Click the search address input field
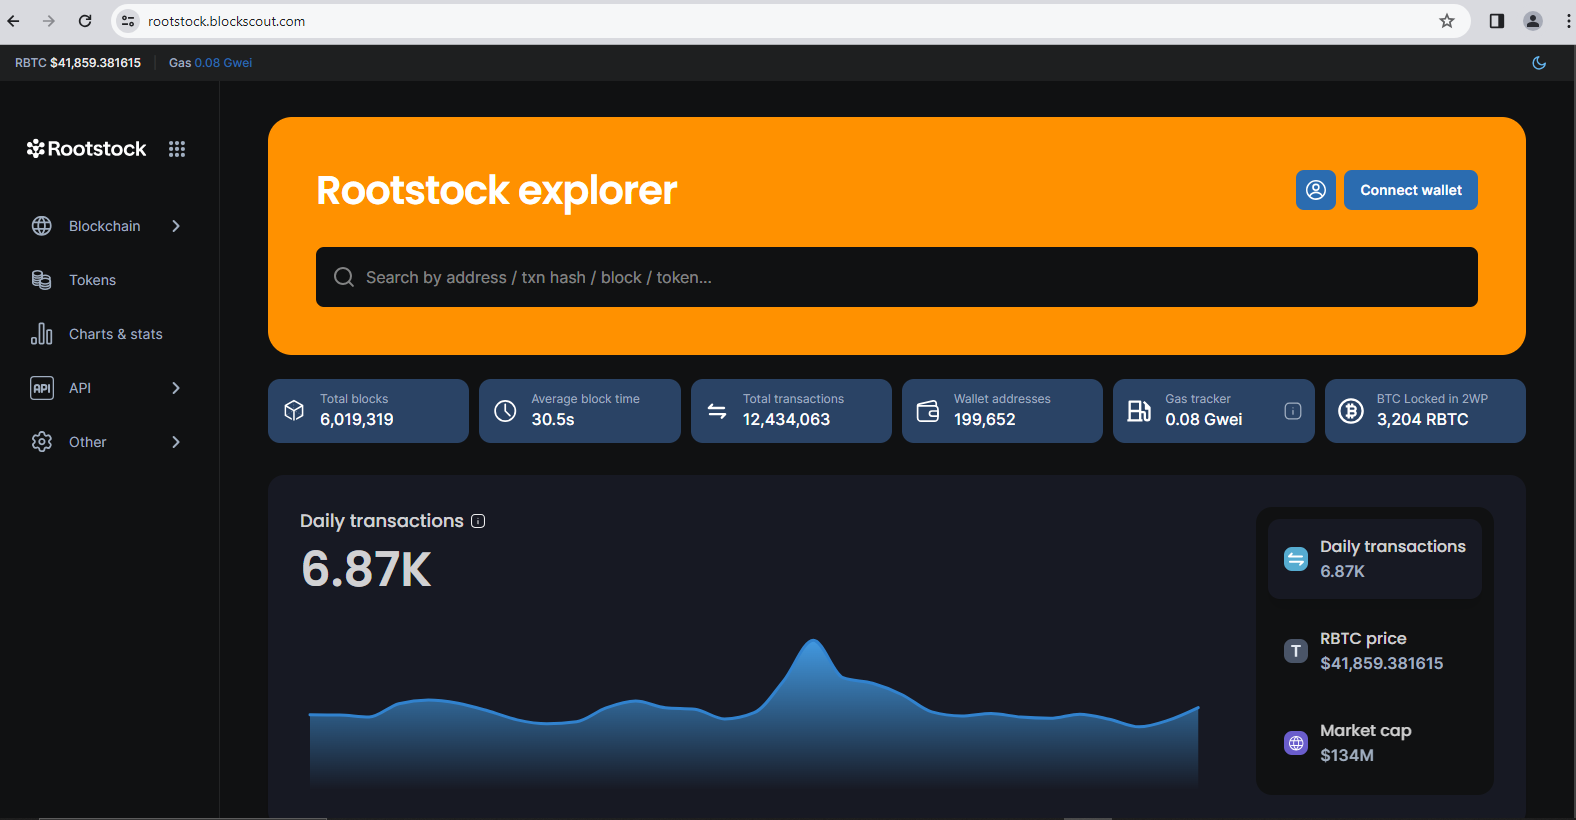 [x=896, y=277]
